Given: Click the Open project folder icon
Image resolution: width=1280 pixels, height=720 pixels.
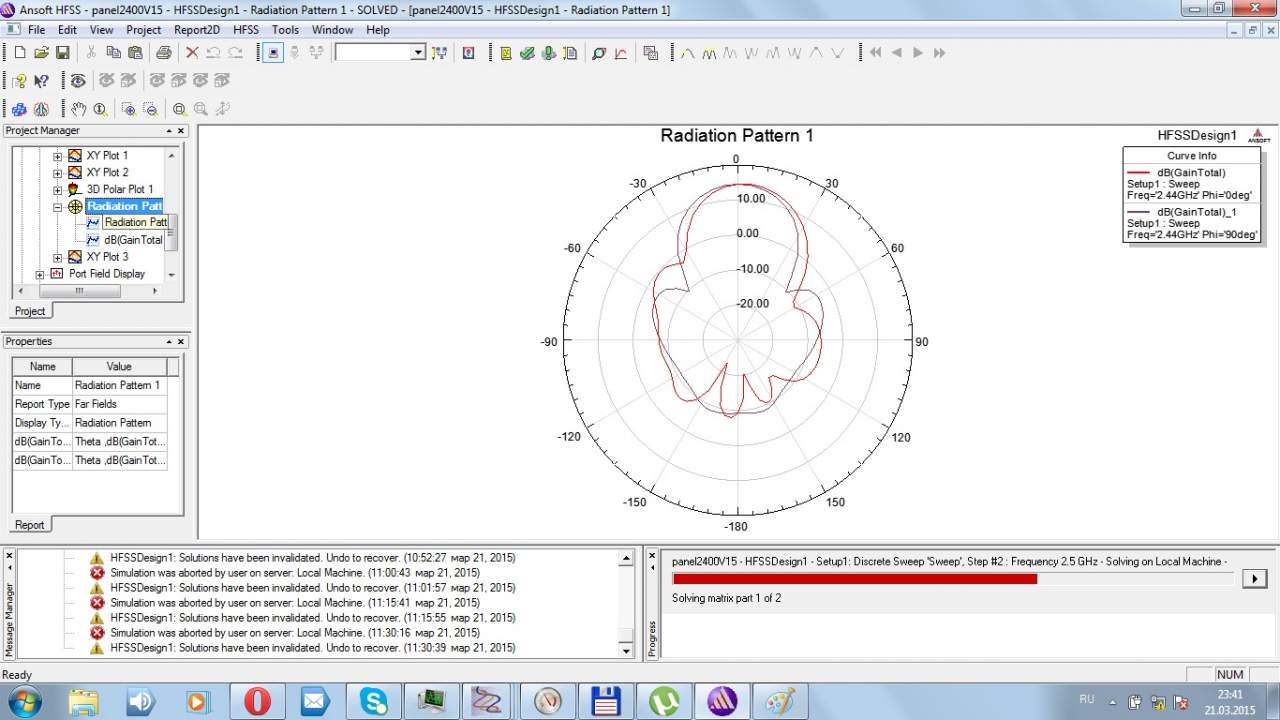Looking at the screenshot, I should tap(41, 53).
